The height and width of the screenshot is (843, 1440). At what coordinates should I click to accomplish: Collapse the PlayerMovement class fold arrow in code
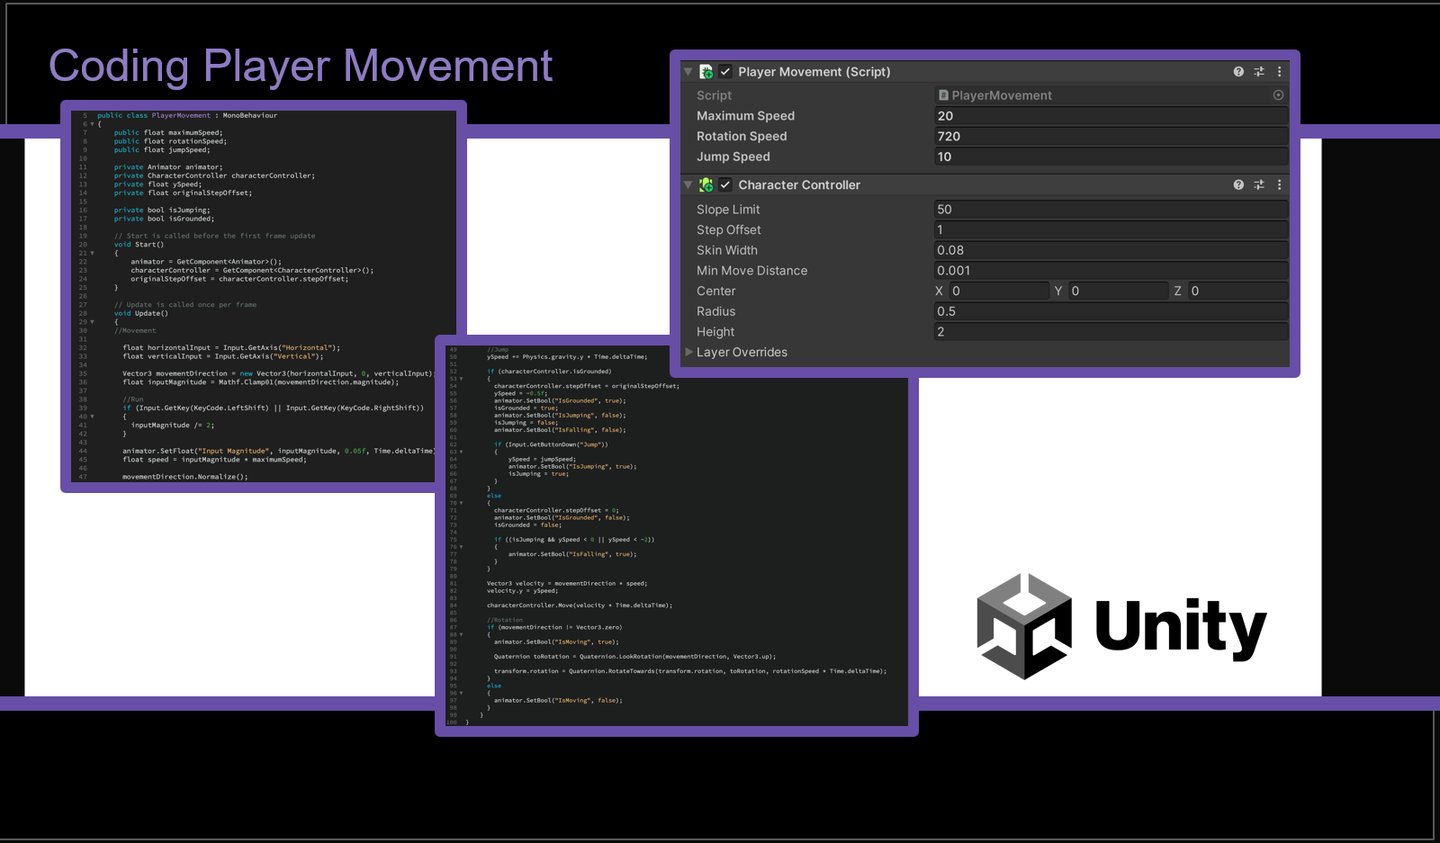point(92,124)
